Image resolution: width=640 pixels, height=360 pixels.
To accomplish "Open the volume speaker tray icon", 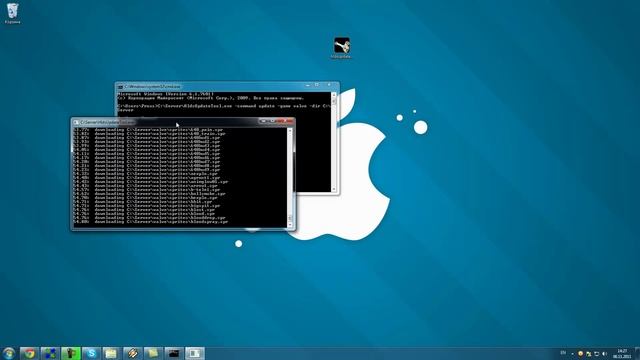I will pos(605,353).
